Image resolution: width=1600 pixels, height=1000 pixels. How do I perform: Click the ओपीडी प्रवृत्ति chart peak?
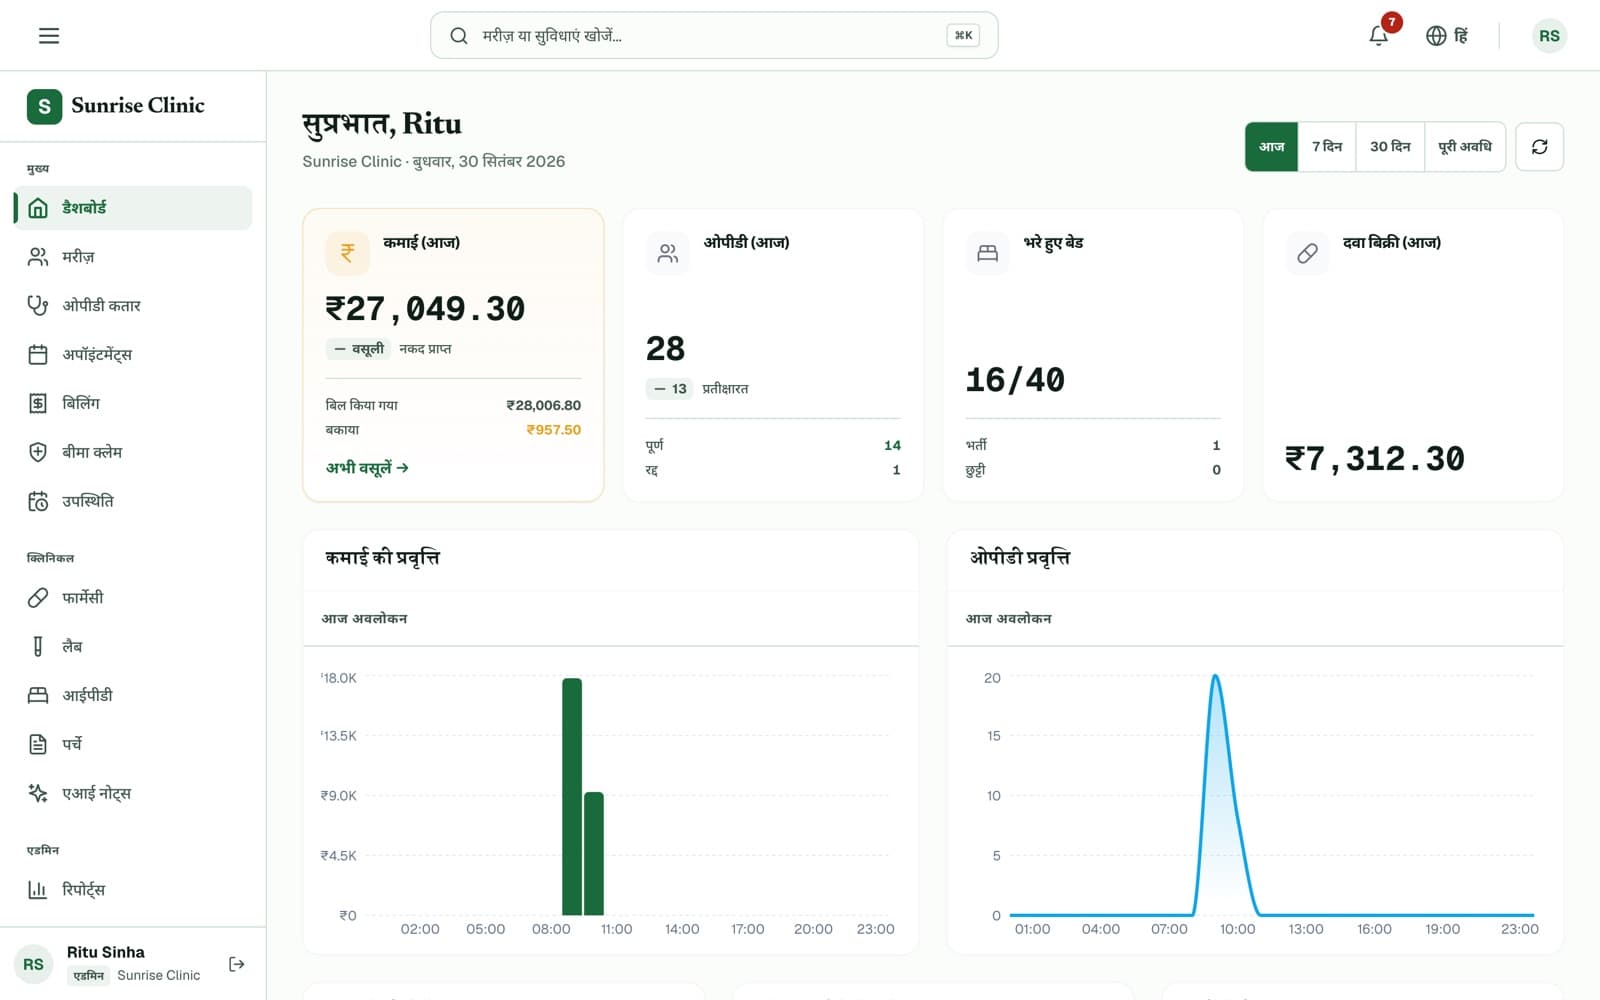1215,677
